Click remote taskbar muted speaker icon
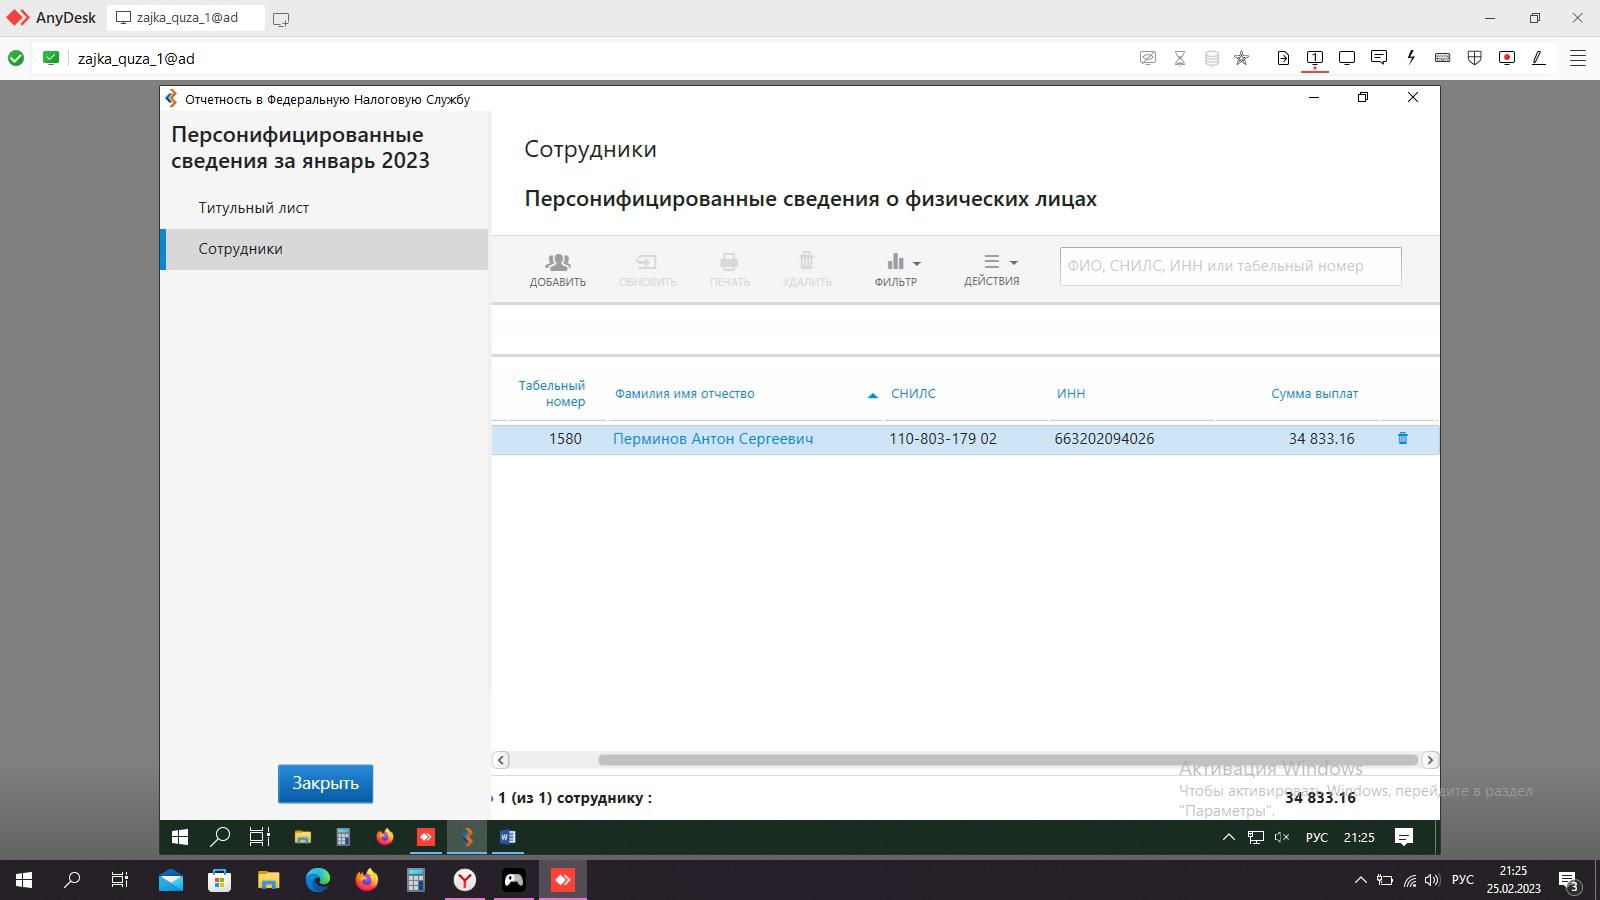This screenshot has height=900, width=1600. click(1282, 837)
